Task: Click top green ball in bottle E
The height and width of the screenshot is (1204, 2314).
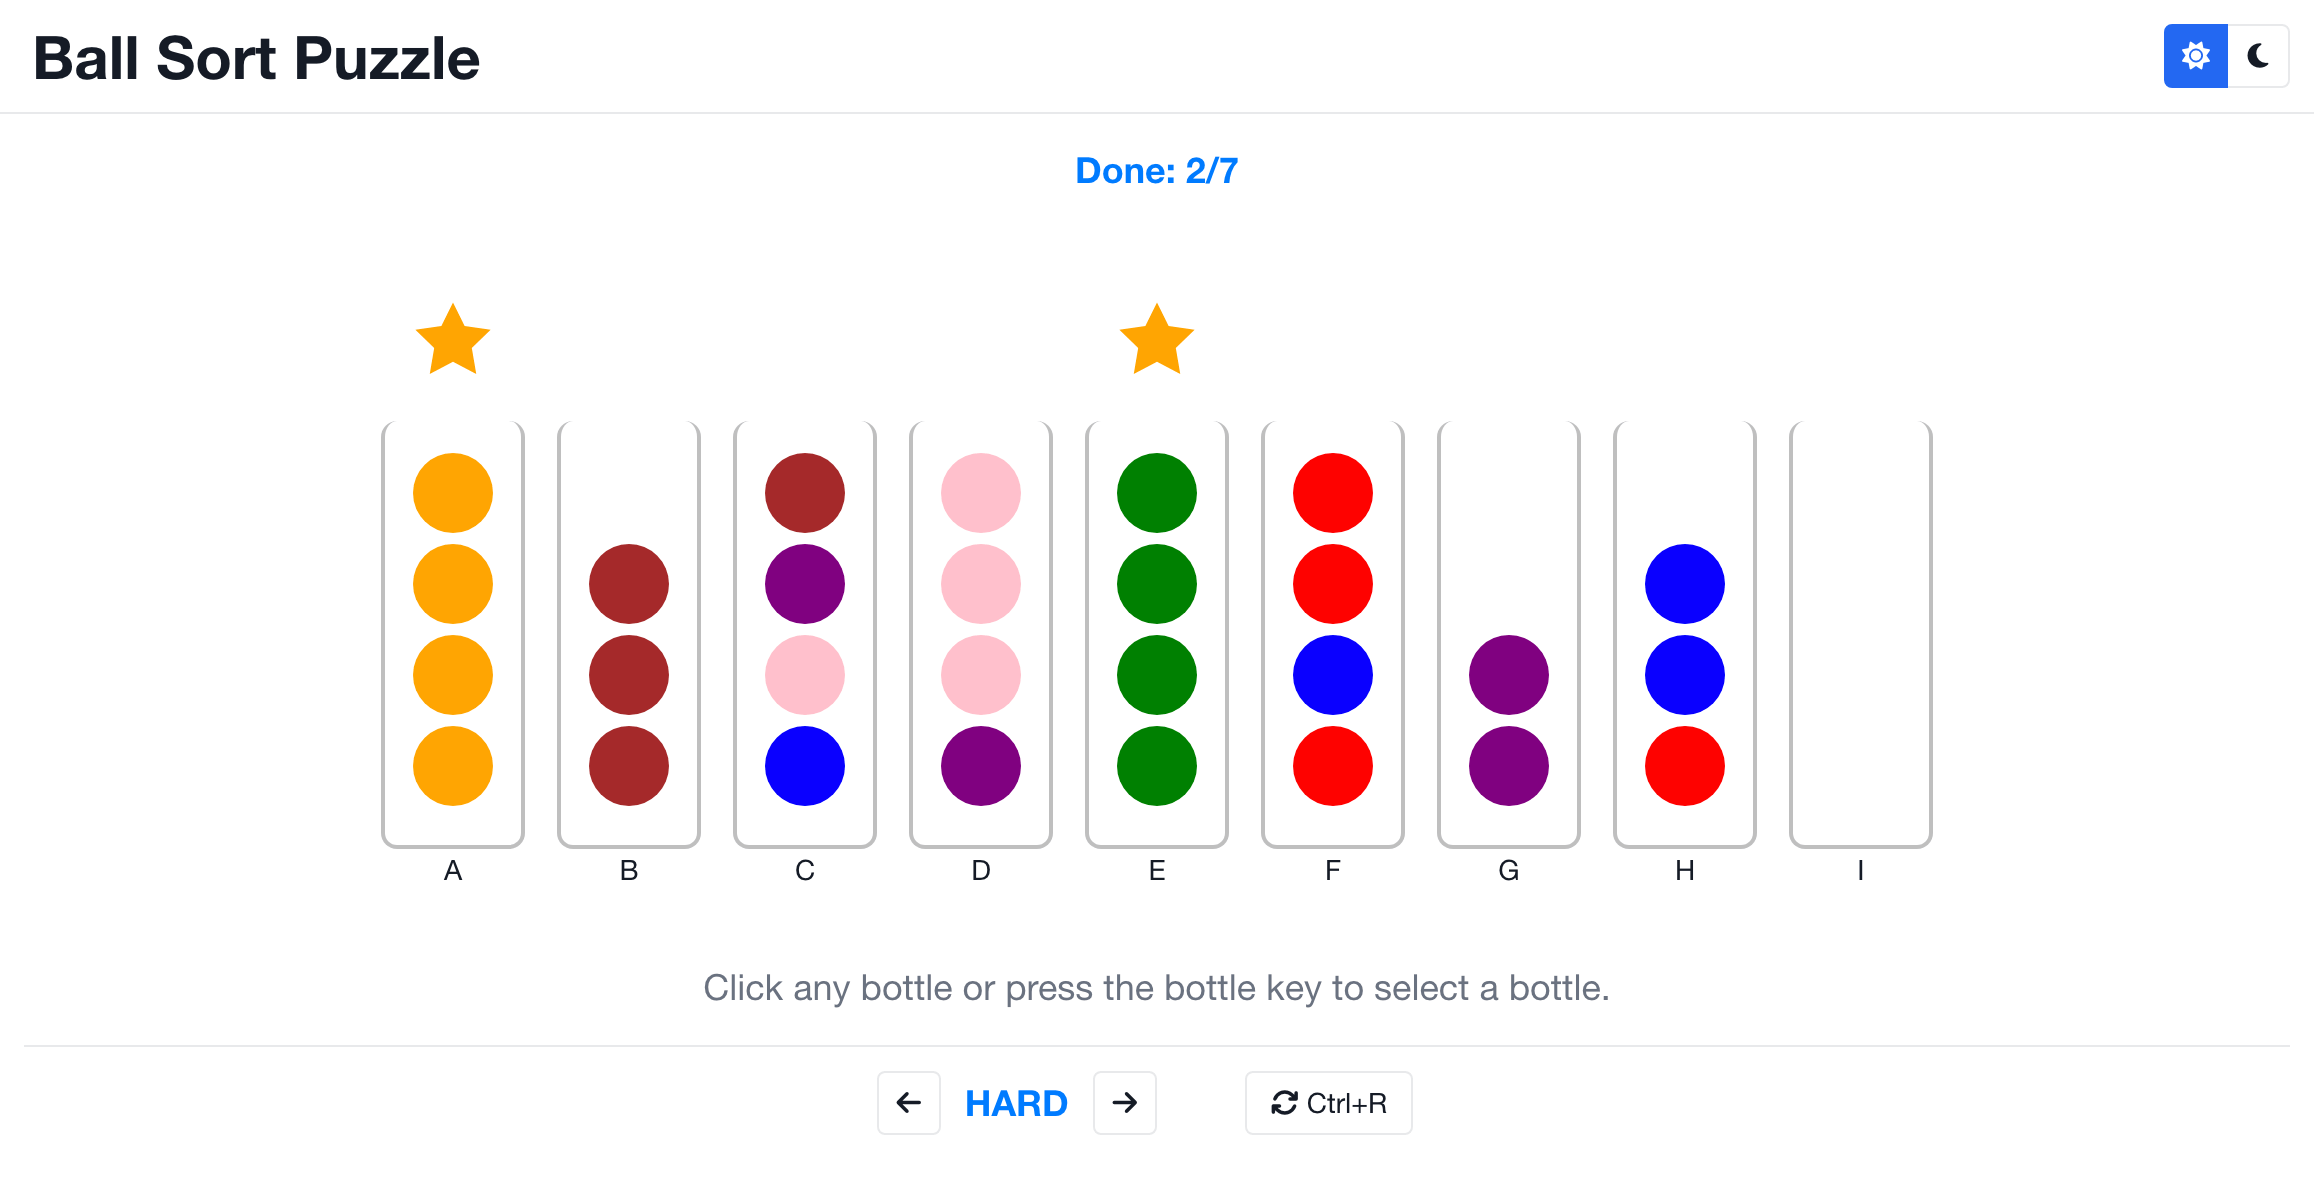Action: (1157, 493)
